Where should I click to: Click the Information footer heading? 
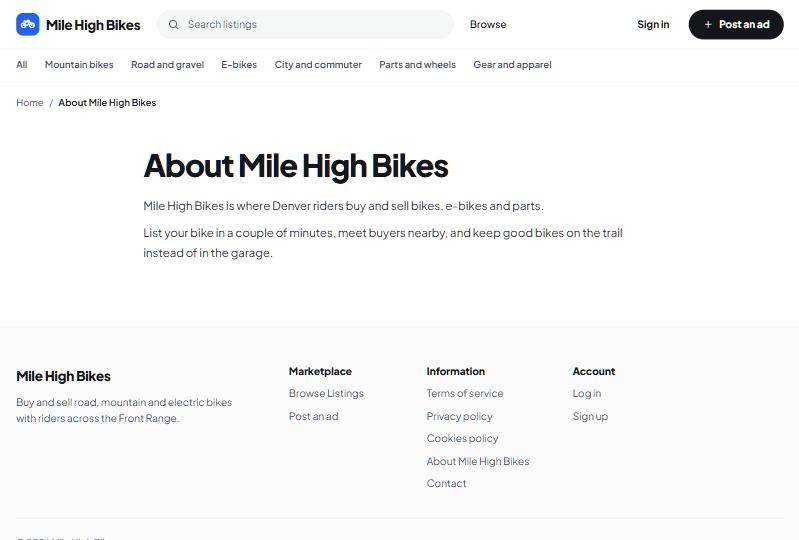(456, 371)
